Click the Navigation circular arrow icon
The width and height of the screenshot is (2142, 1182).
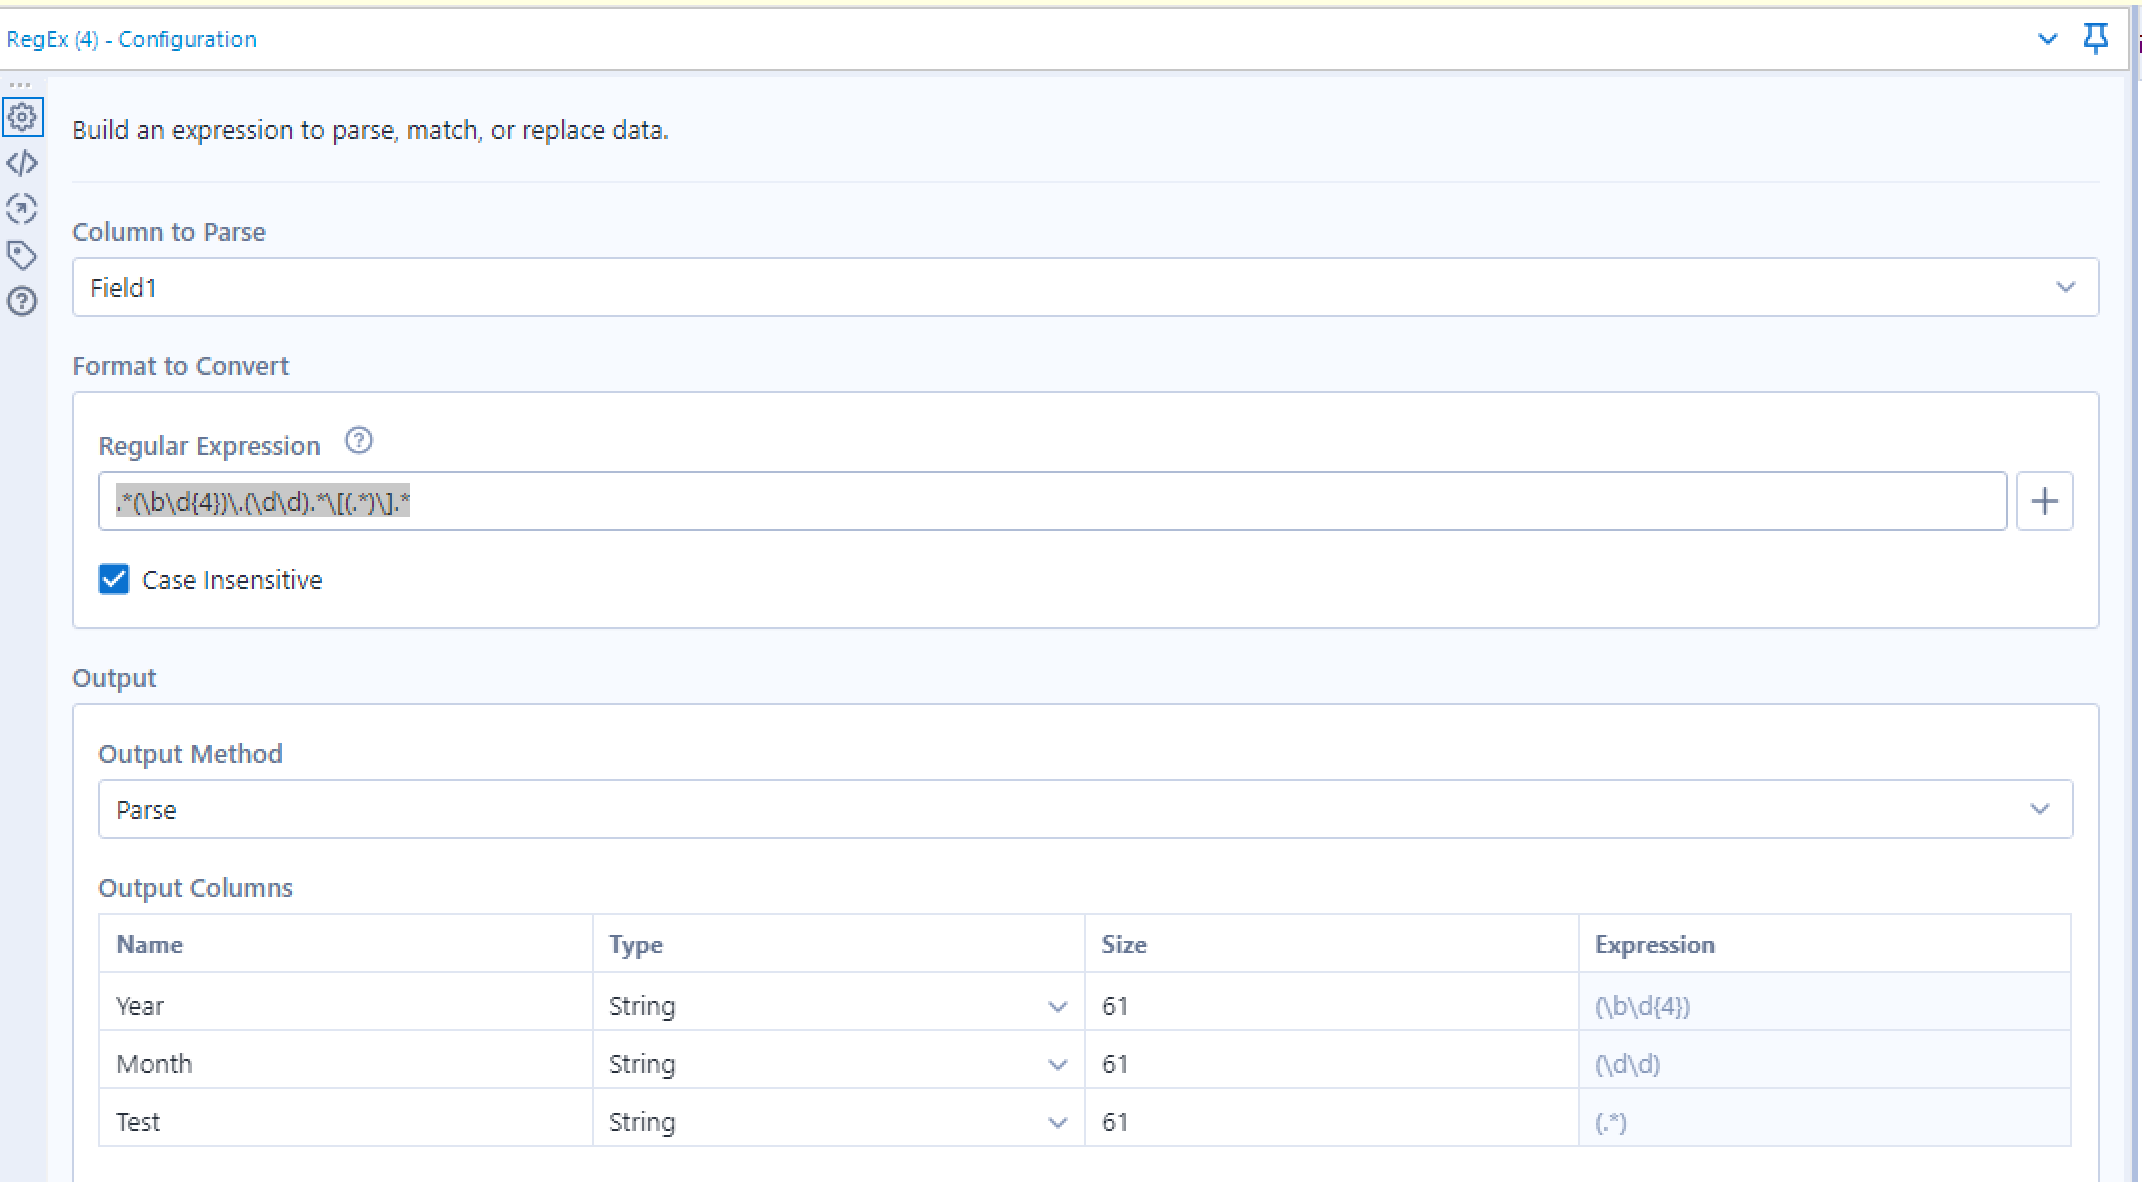22,208
